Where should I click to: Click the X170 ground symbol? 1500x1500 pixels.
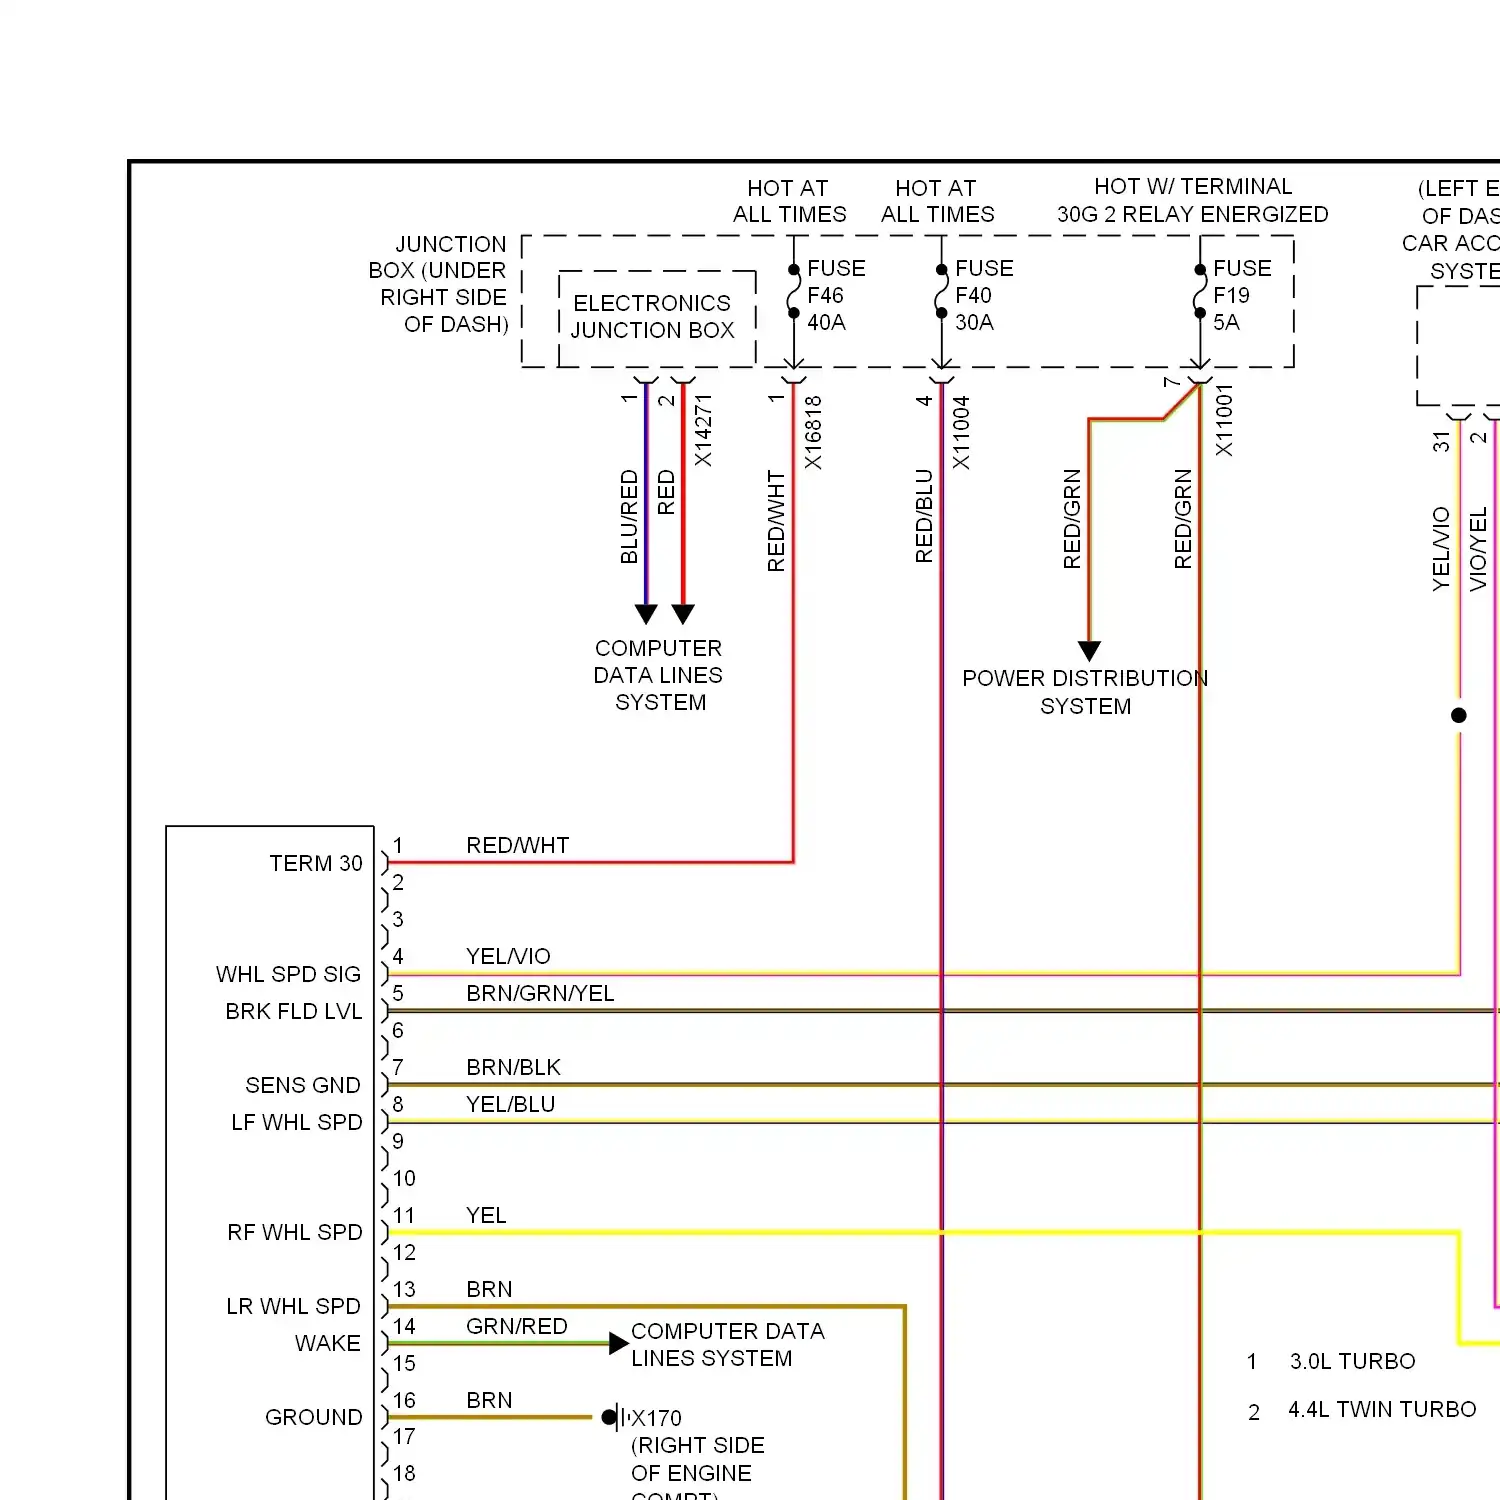tap(615, 1417)
